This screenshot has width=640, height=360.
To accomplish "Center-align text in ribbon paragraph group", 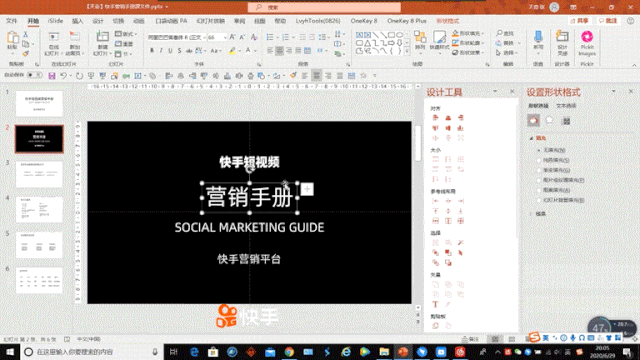I will (x=280, y=51).
